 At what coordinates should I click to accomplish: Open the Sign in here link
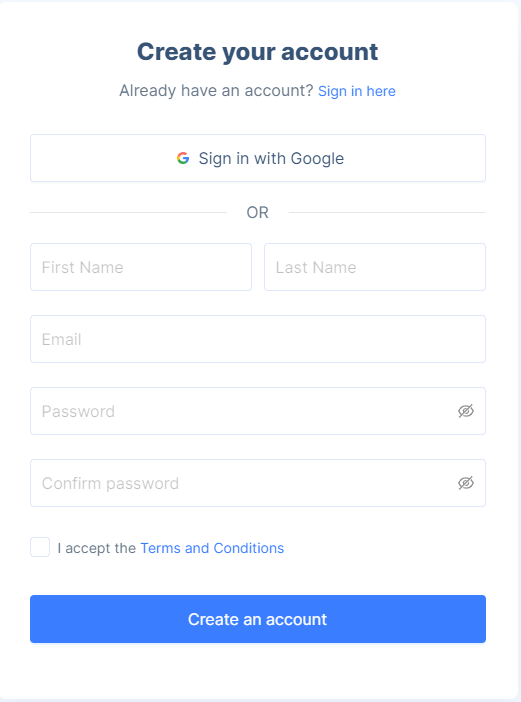357,91
